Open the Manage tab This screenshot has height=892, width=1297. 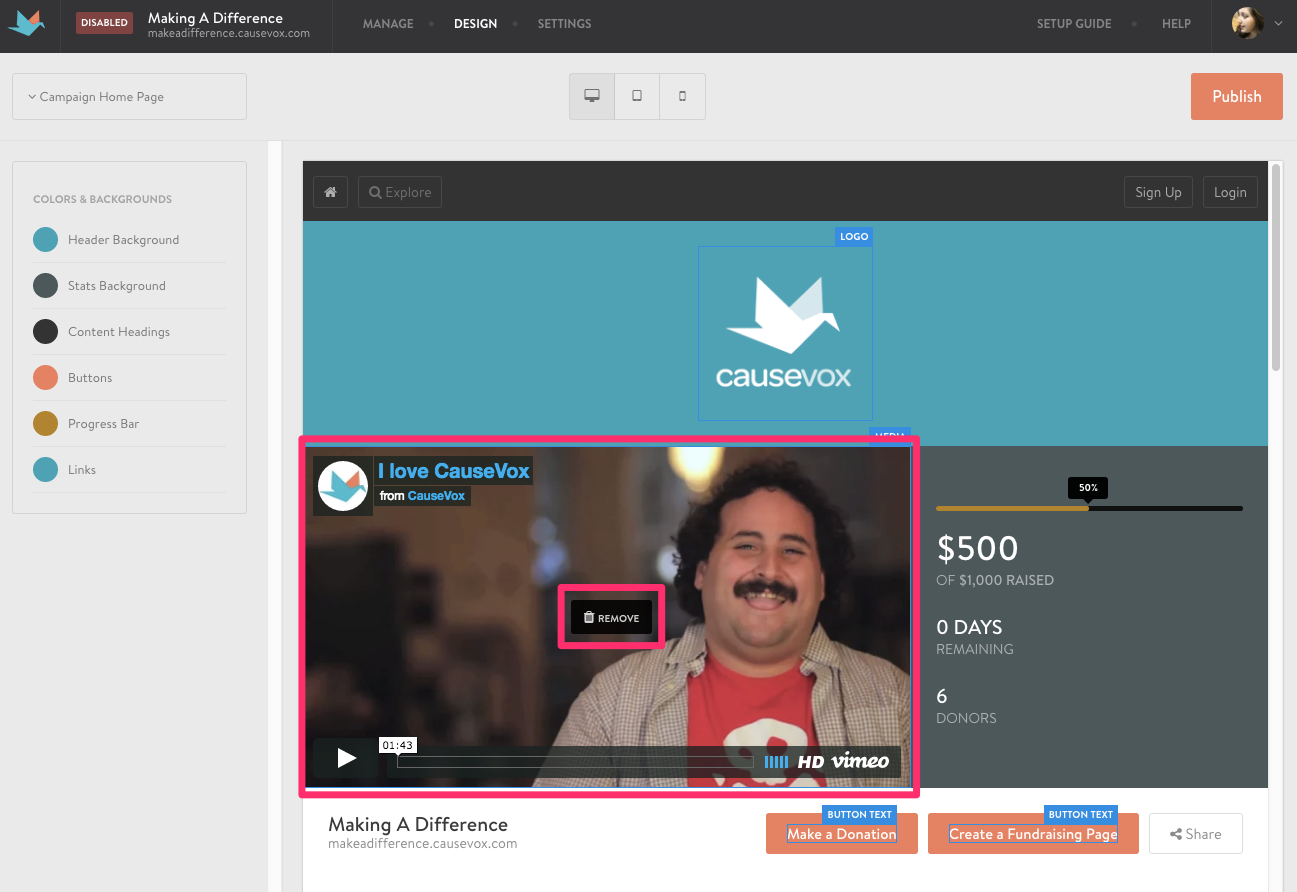click(x=388, y=24)
